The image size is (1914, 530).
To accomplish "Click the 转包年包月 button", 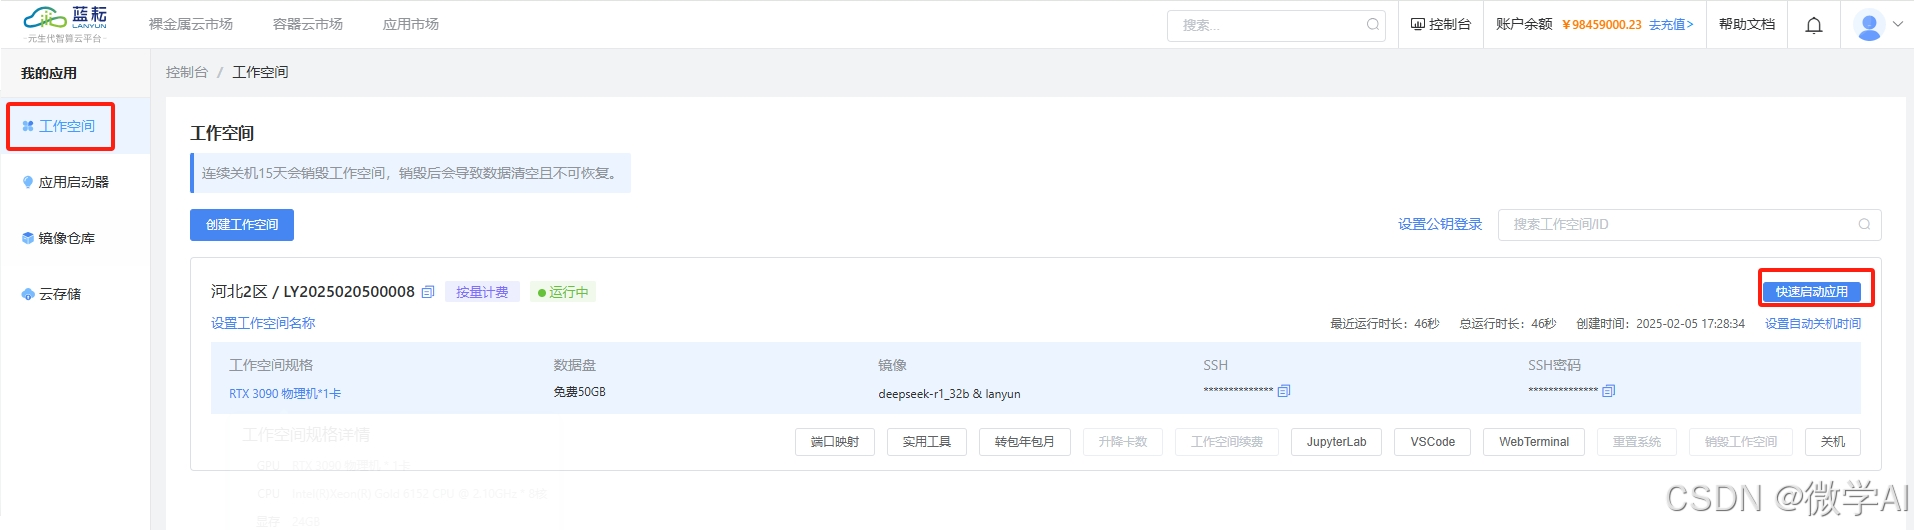I will tap(1025, 442).
